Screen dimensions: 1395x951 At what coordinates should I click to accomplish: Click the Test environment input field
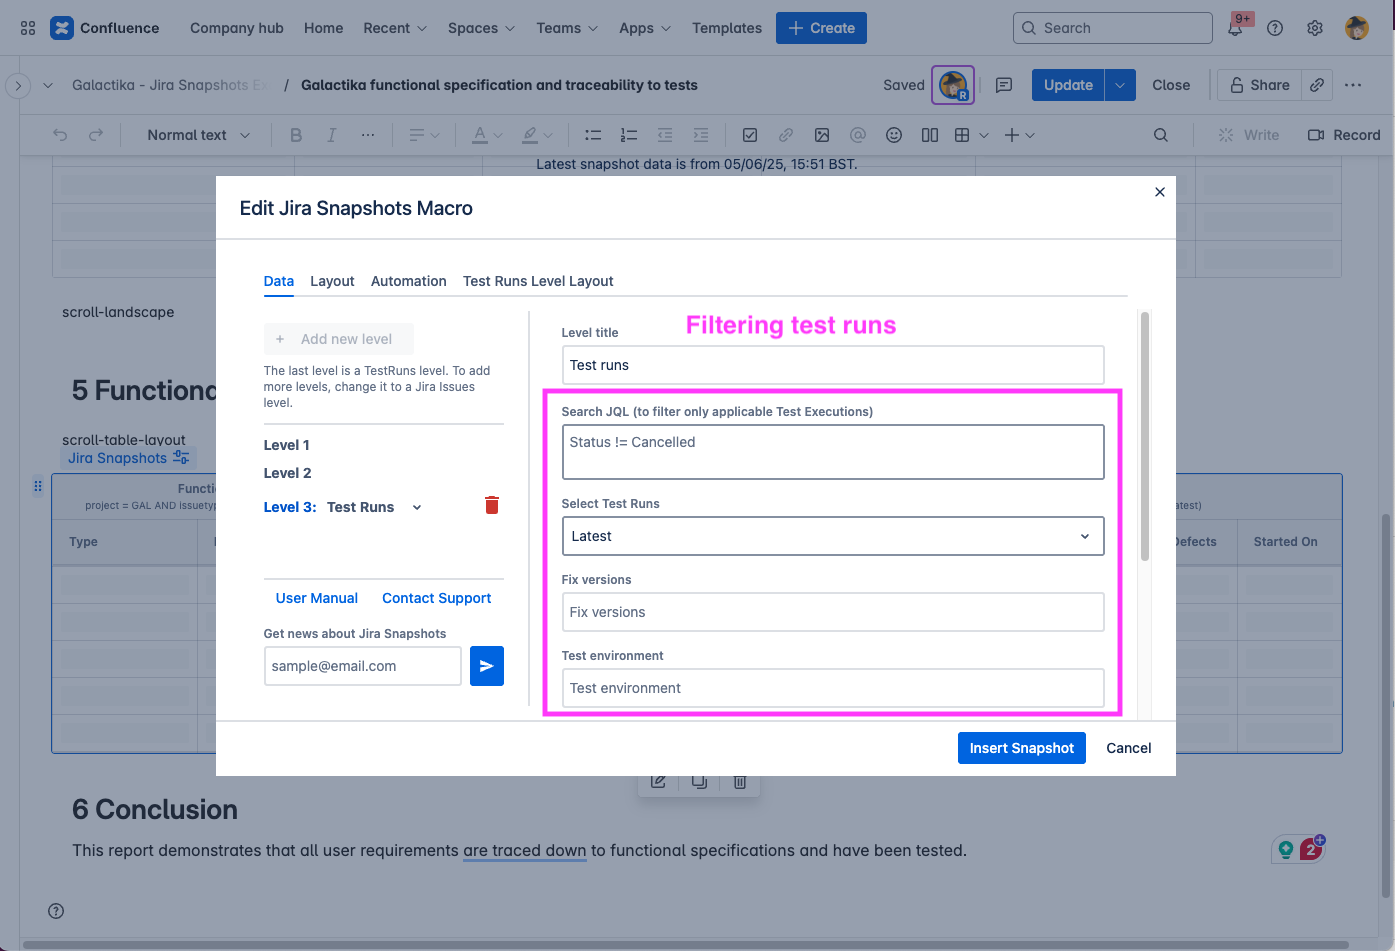[x=833, y=688]
